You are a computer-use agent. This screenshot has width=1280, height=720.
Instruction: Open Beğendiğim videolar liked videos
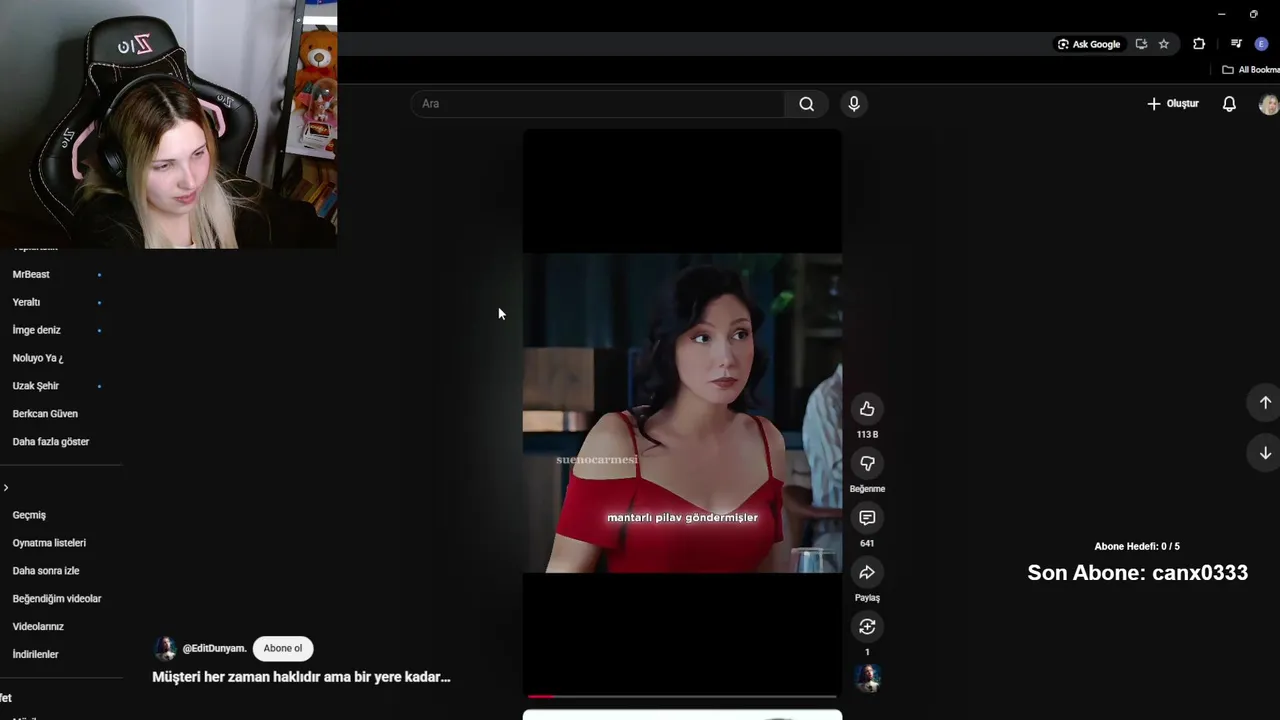[x=58, y=599]
